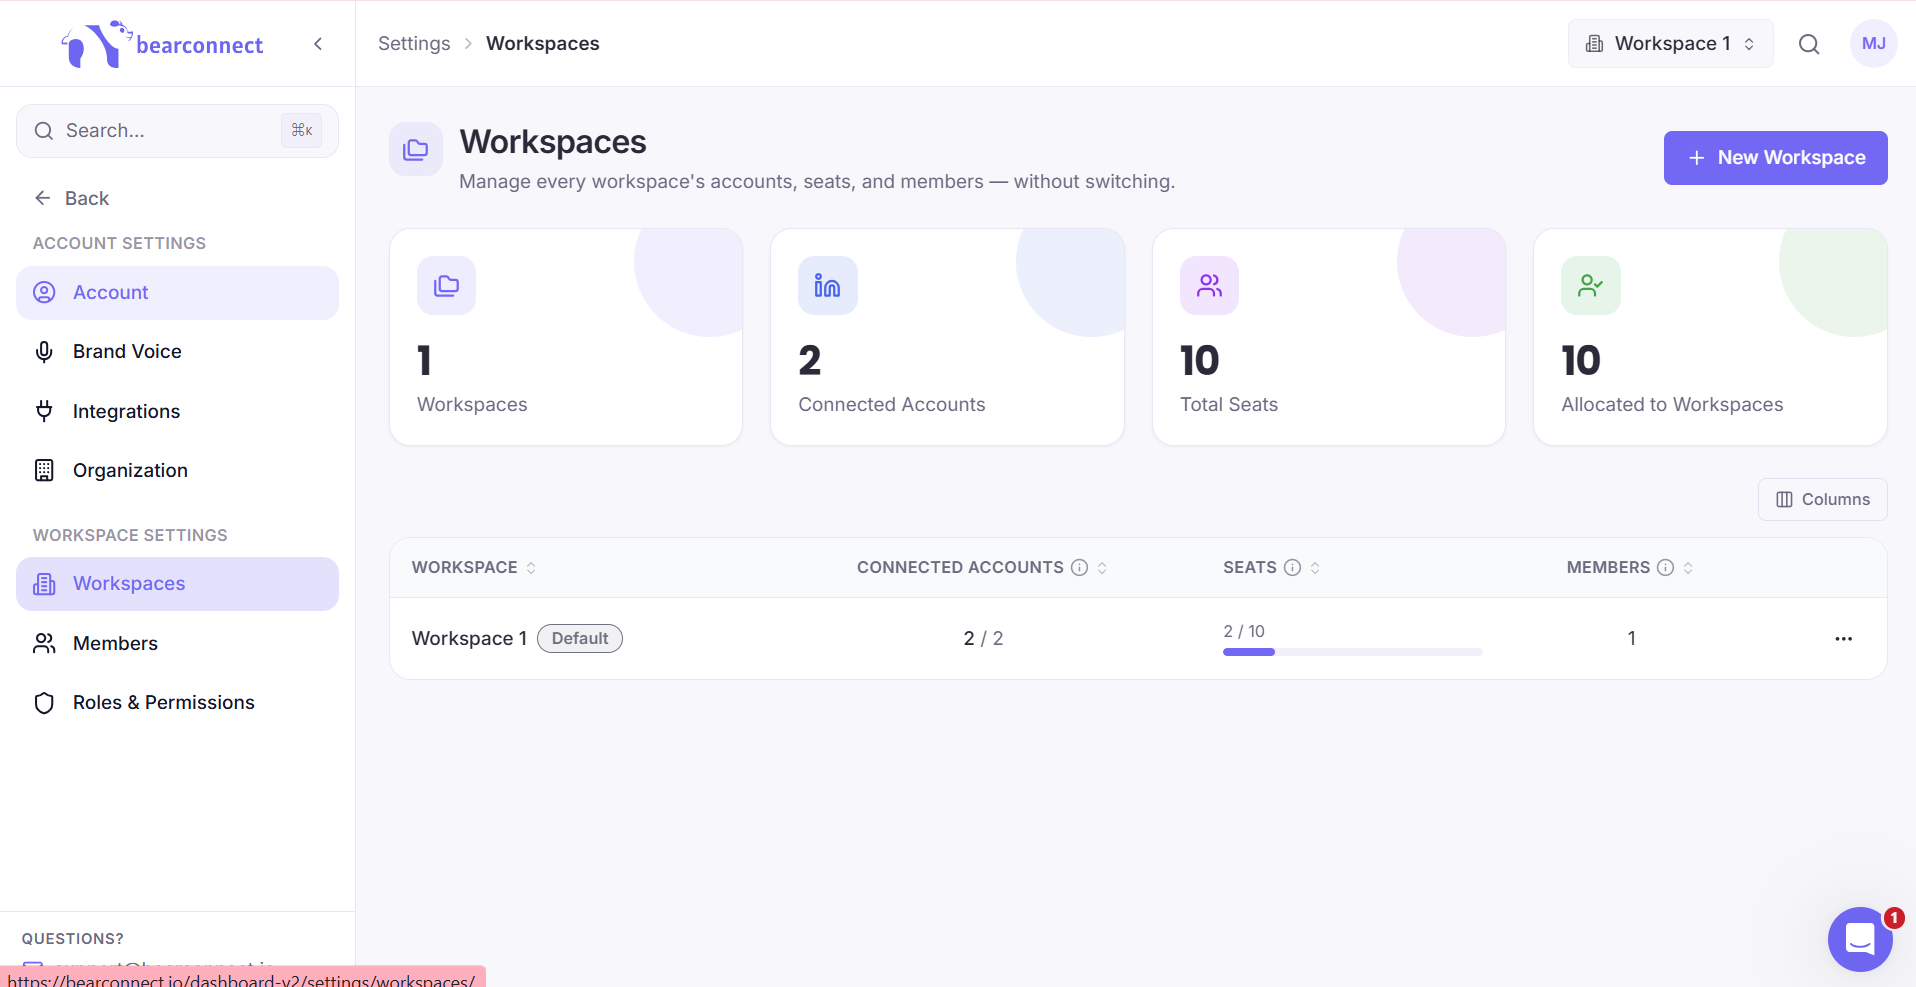Select Workspaces in the sidebar
Screen dimensions: 1916x987
tap(177, 584)
